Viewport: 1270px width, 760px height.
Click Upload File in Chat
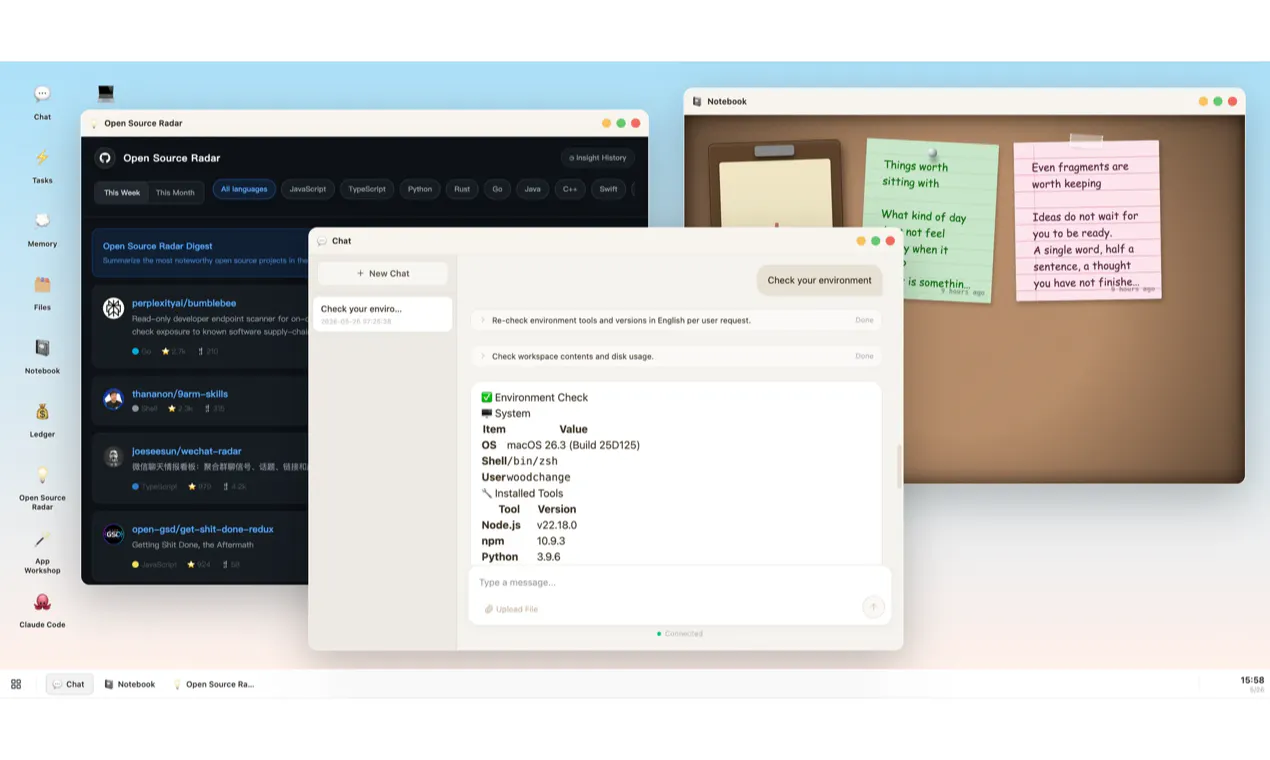click(x=511, y=609)
